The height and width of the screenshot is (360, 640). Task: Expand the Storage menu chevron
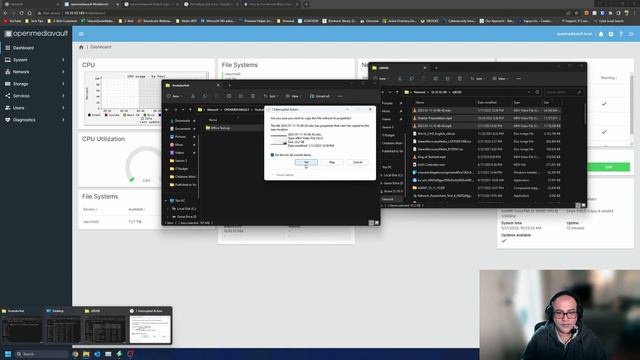click(63, 84)
